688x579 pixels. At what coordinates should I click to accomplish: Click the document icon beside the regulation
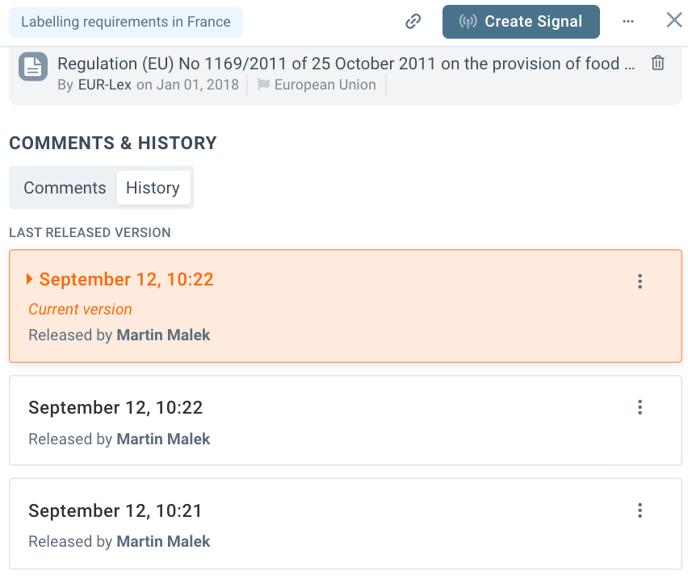[x=33, y=67]
